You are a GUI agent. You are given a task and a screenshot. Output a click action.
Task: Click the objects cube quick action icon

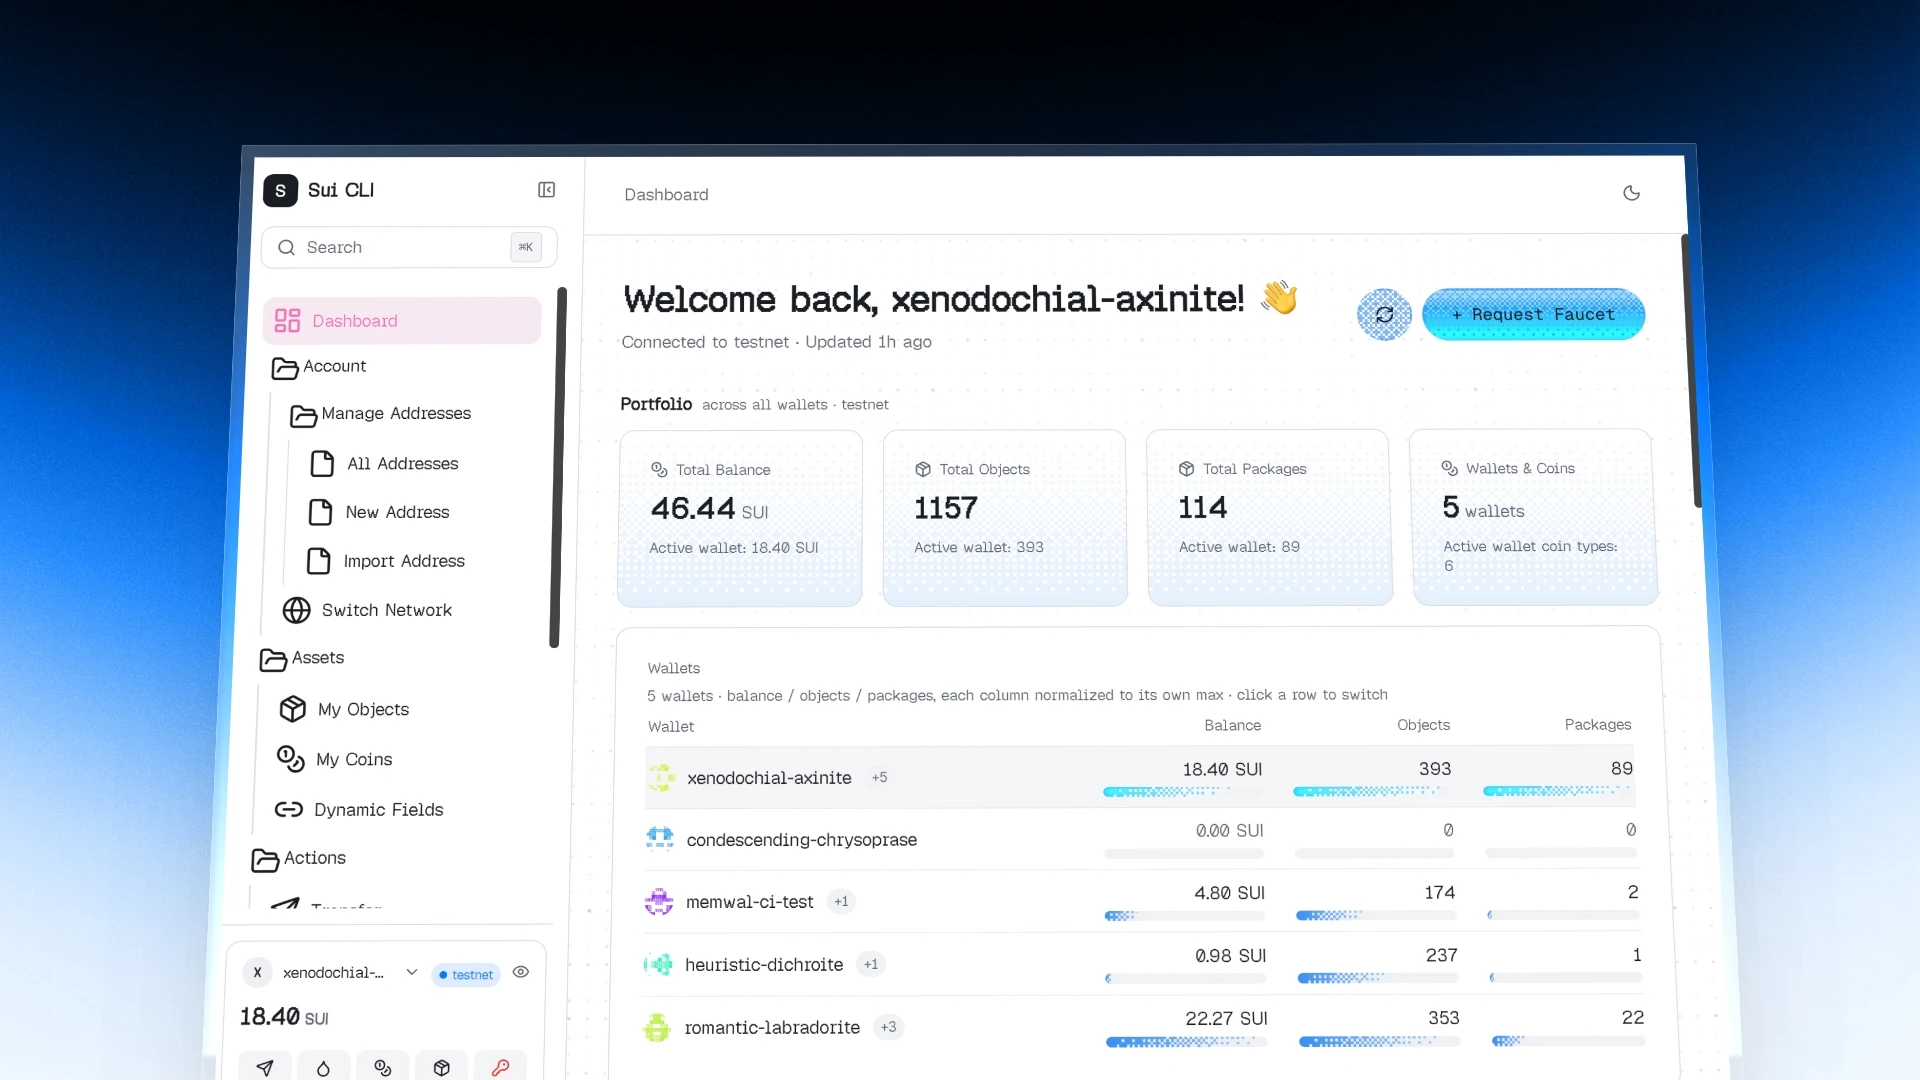[x=442, y=1068]
